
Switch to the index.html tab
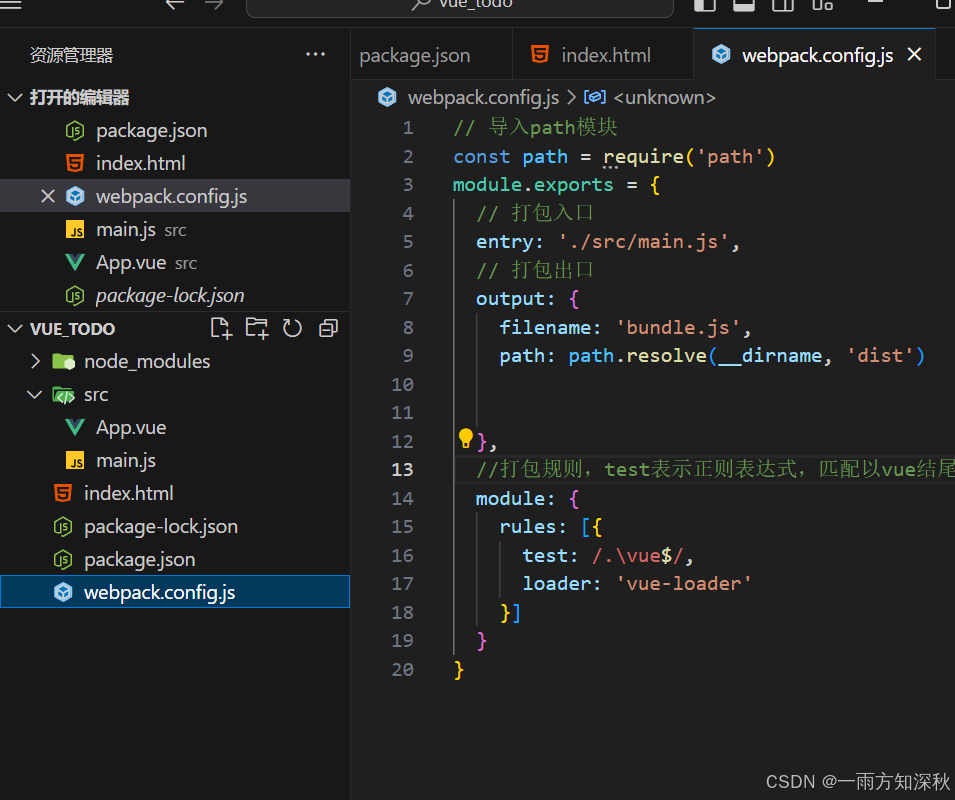pyautogui.click(x=605, y=55)
